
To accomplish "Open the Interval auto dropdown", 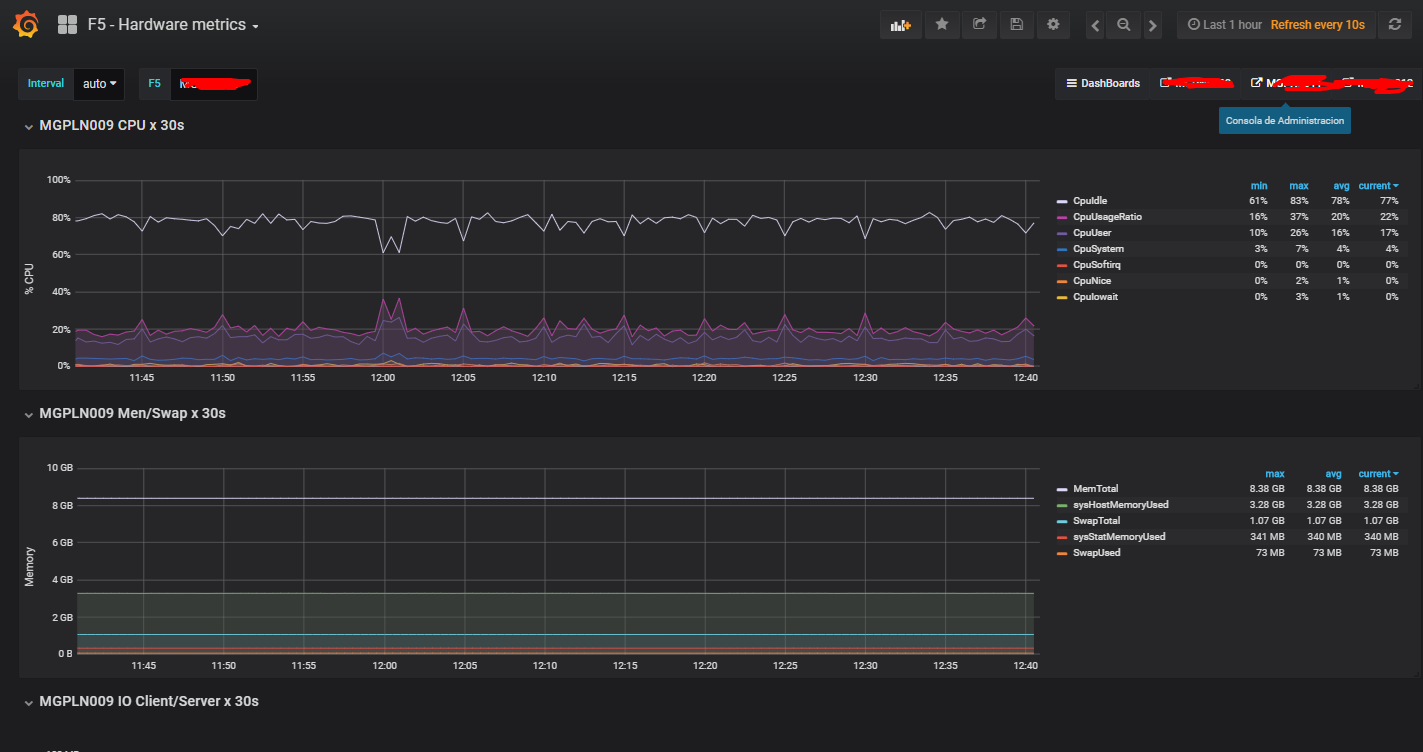I will 99,84.
